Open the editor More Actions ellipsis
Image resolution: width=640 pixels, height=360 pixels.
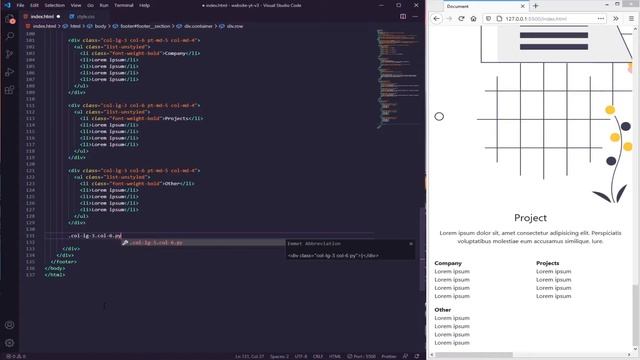(x=415, y=16)
